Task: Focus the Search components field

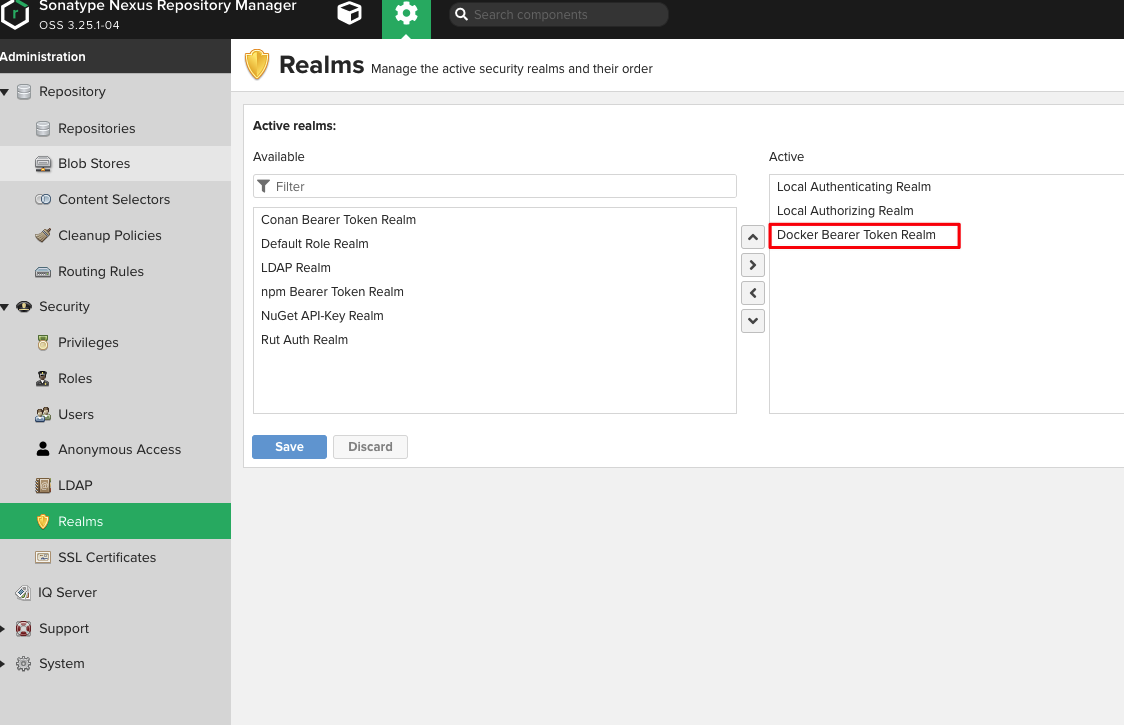Action: click(x=558, y=14)
